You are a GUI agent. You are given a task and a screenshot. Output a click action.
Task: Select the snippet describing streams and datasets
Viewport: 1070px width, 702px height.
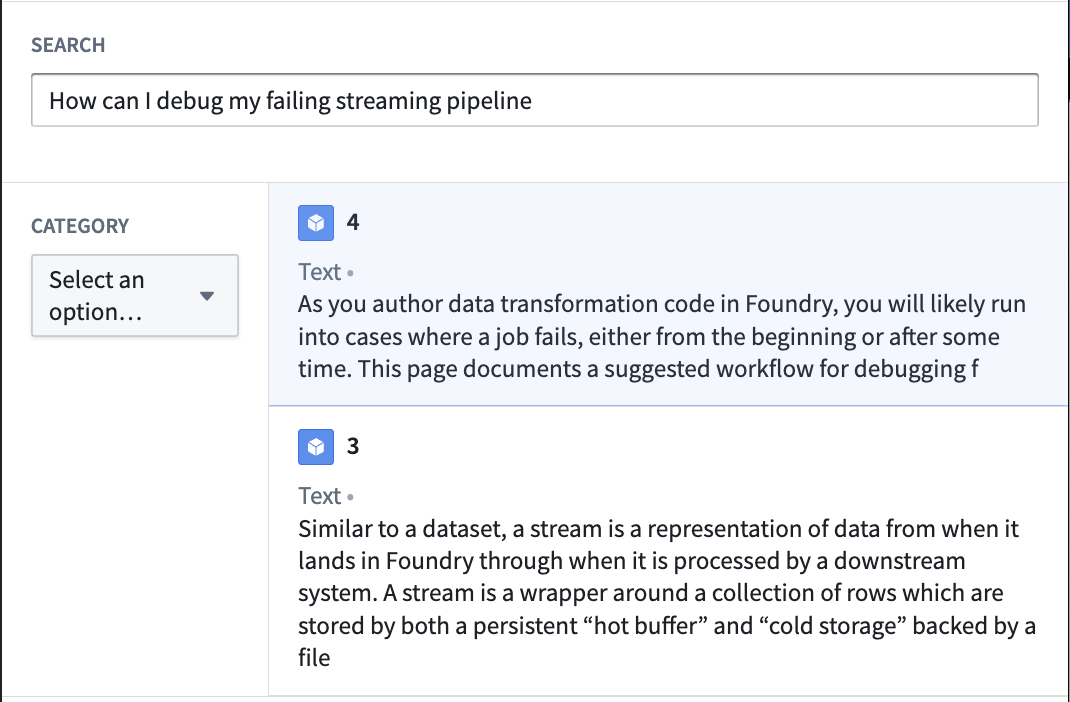667,593
